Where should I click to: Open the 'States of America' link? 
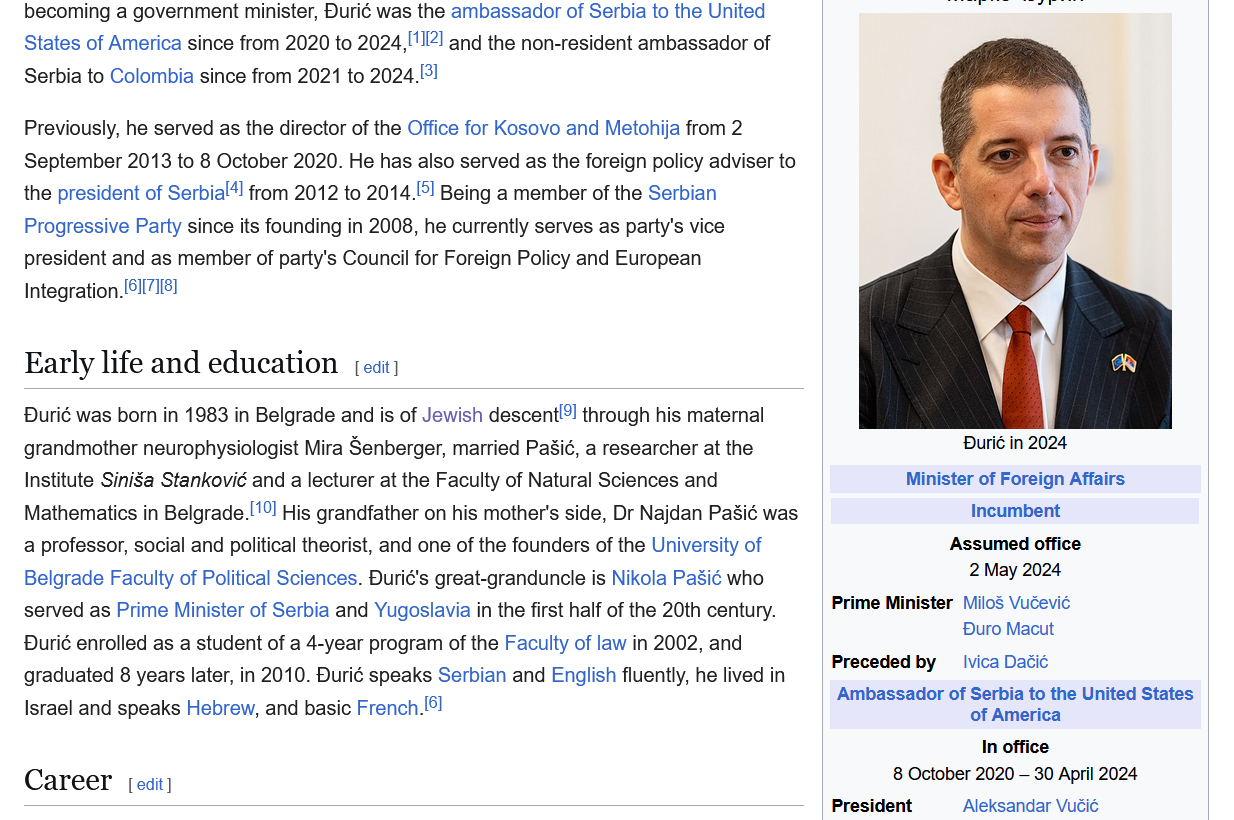click(103, 44)
